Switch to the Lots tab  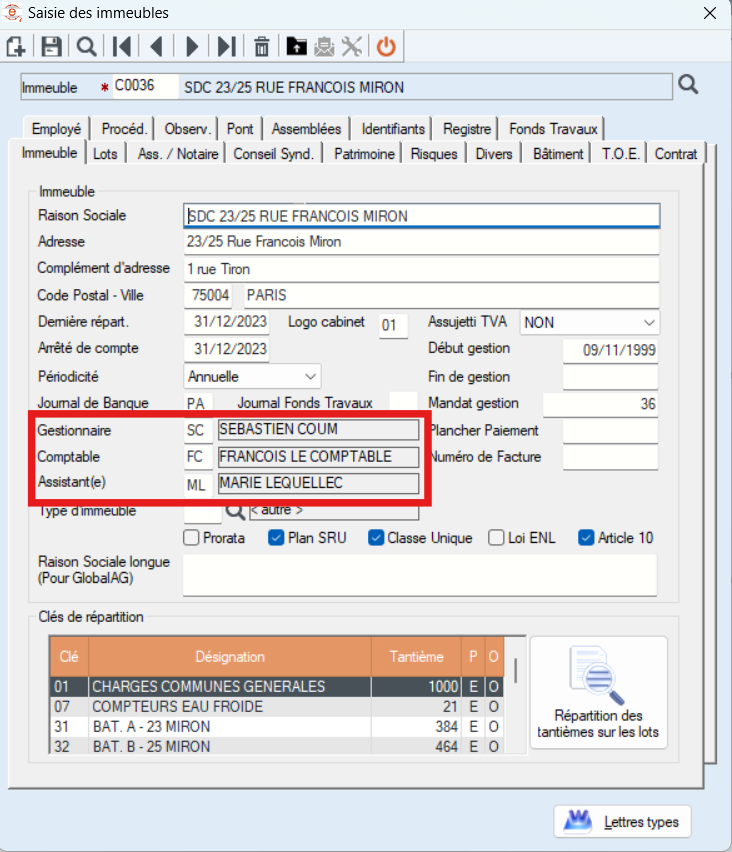[x=105, y=154]
